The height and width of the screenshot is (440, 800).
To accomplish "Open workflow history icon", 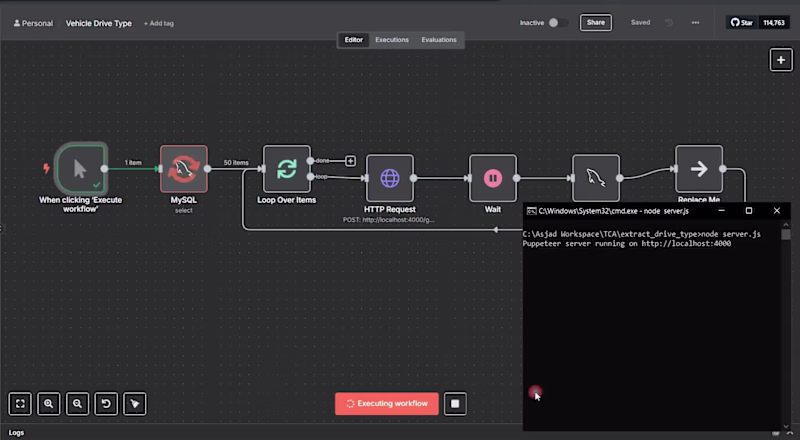I will 669,22.
